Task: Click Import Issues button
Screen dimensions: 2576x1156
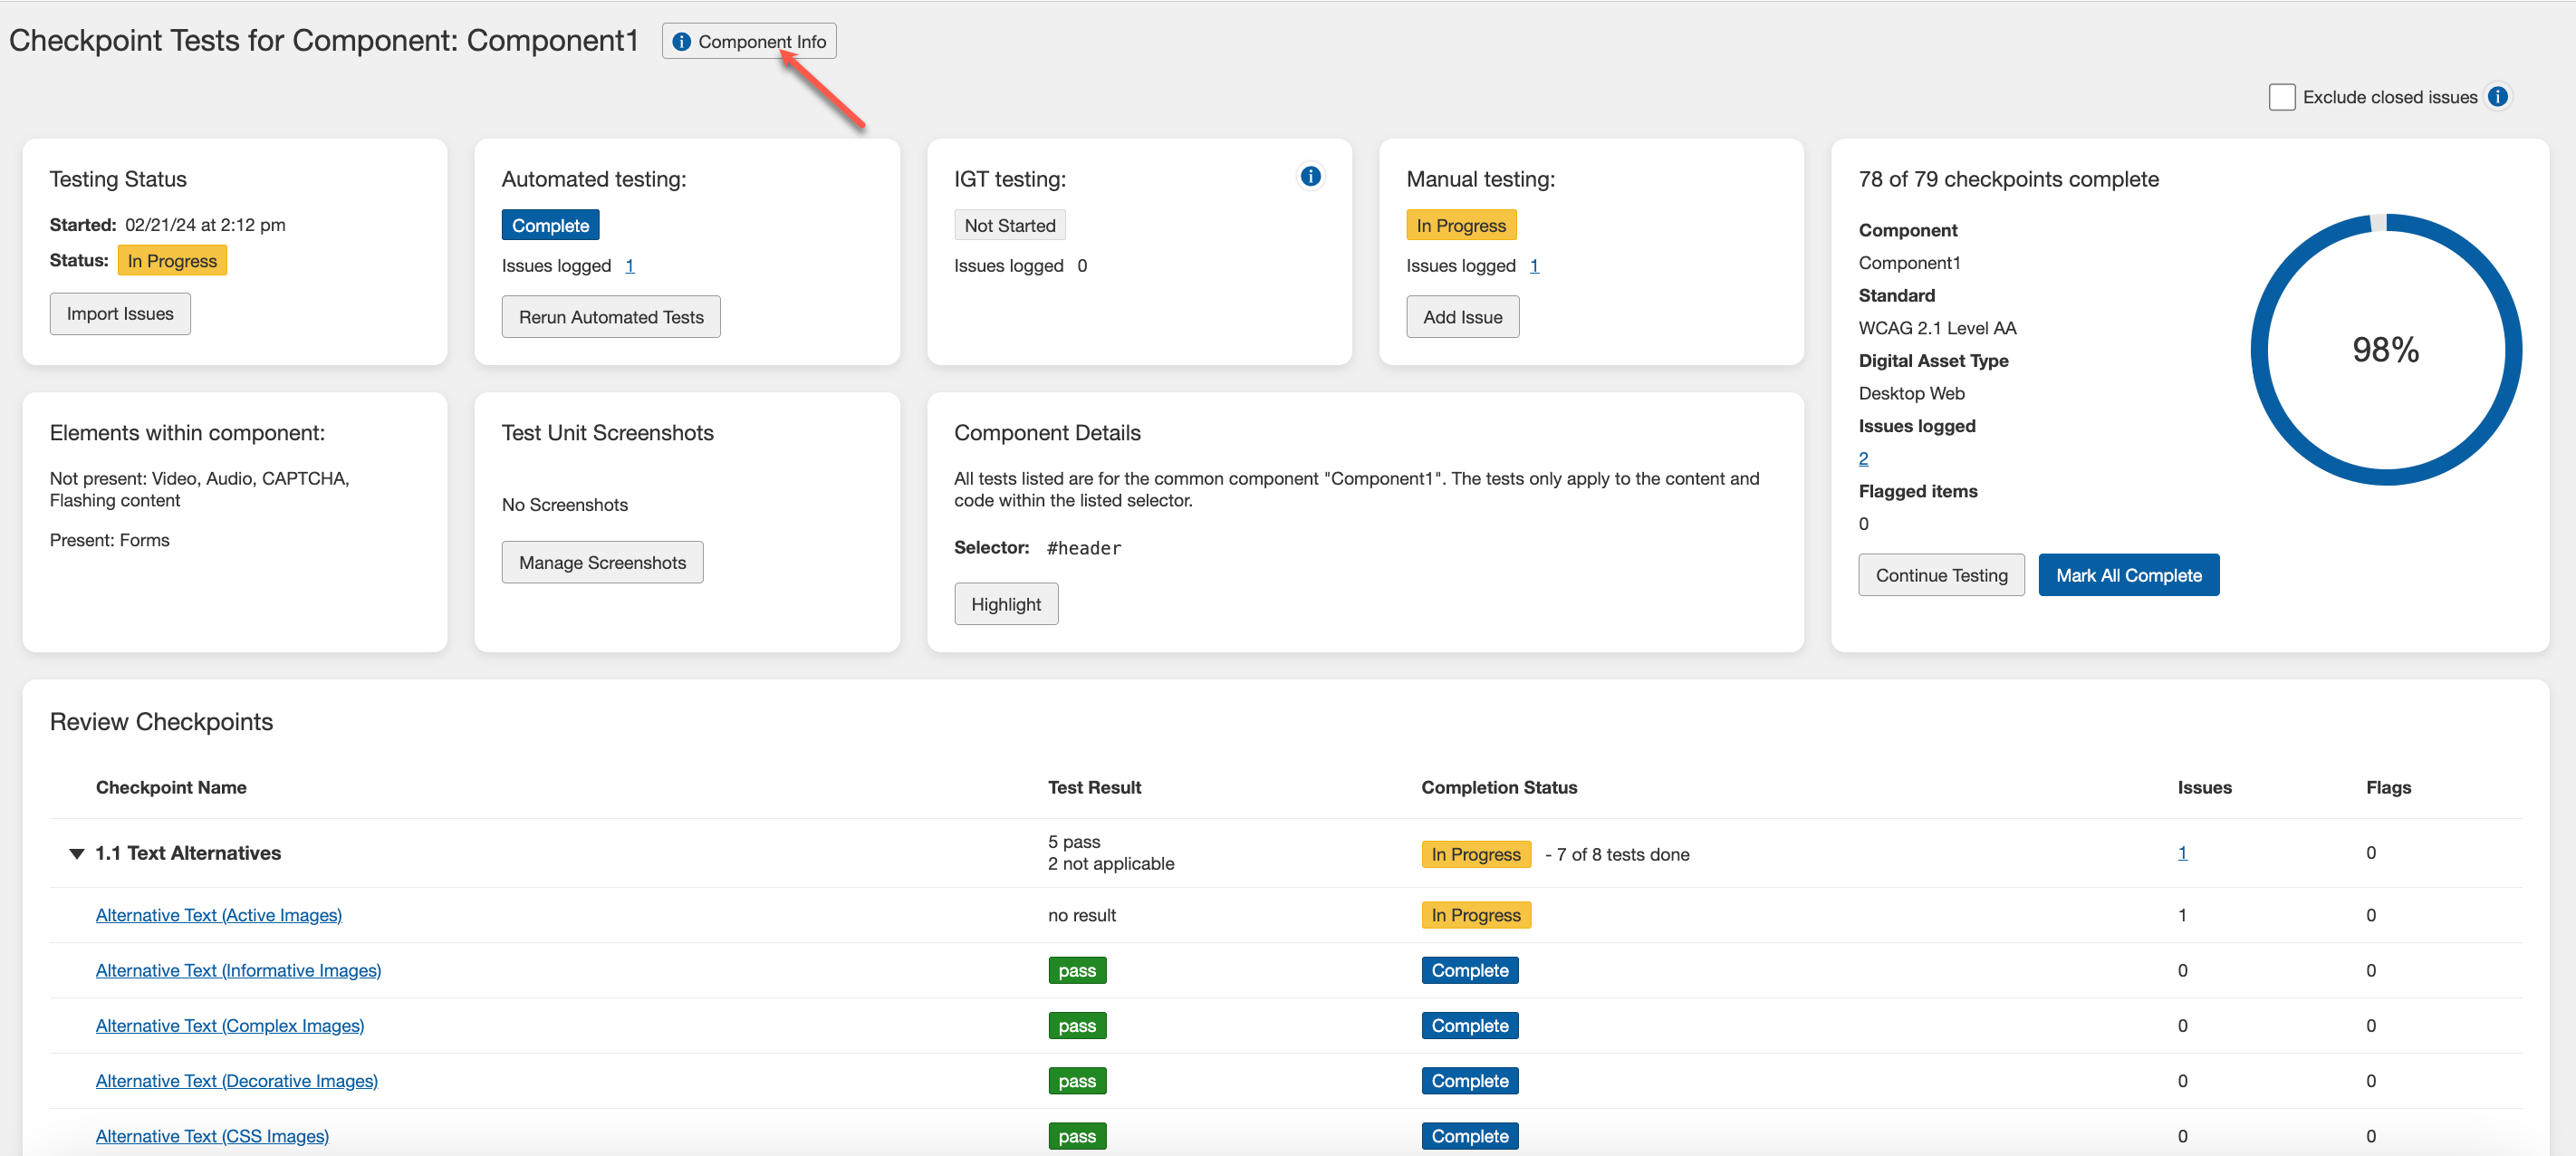Action: (x=120, y=313)
